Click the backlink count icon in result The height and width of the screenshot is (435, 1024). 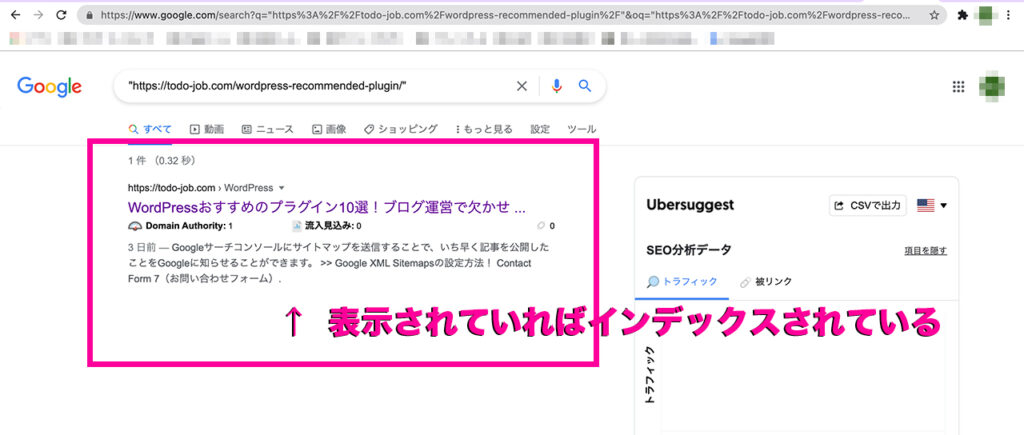[x=540, y=226]
